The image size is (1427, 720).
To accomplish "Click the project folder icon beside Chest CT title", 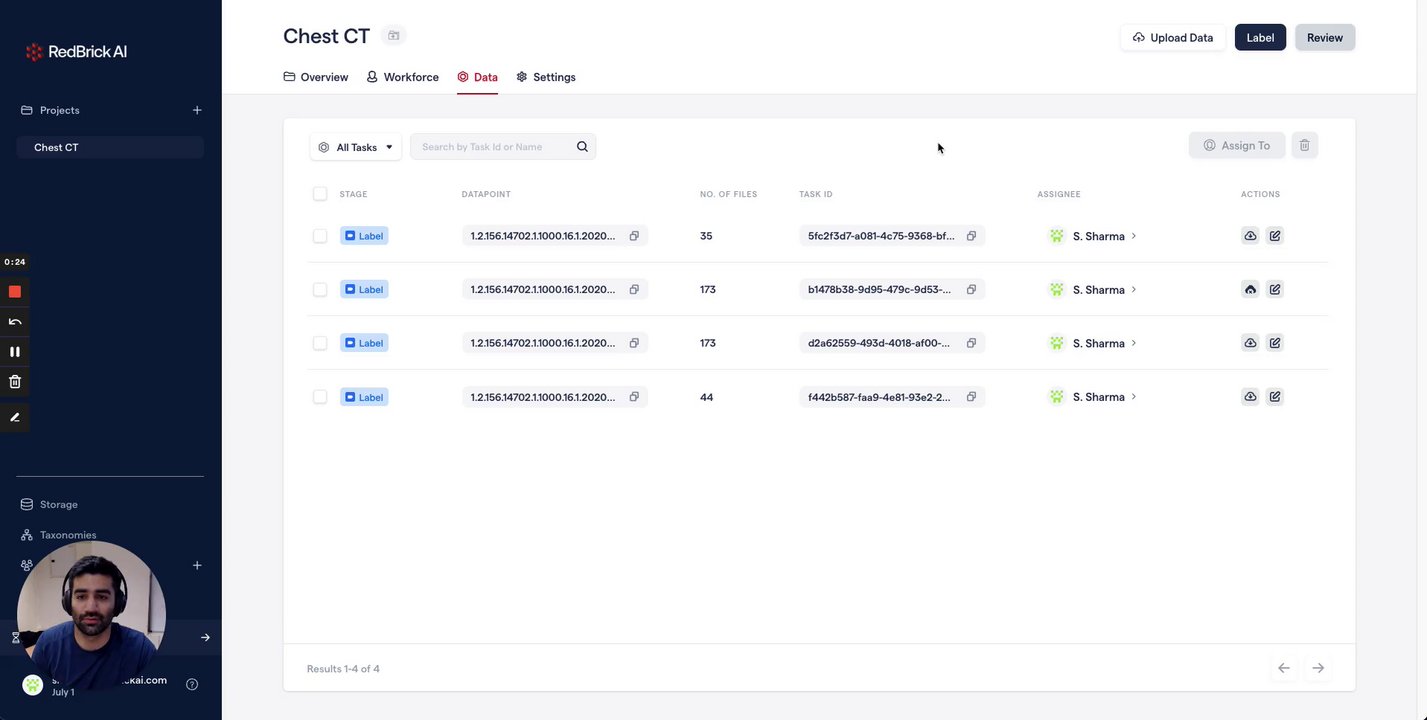I will point(394,36).
